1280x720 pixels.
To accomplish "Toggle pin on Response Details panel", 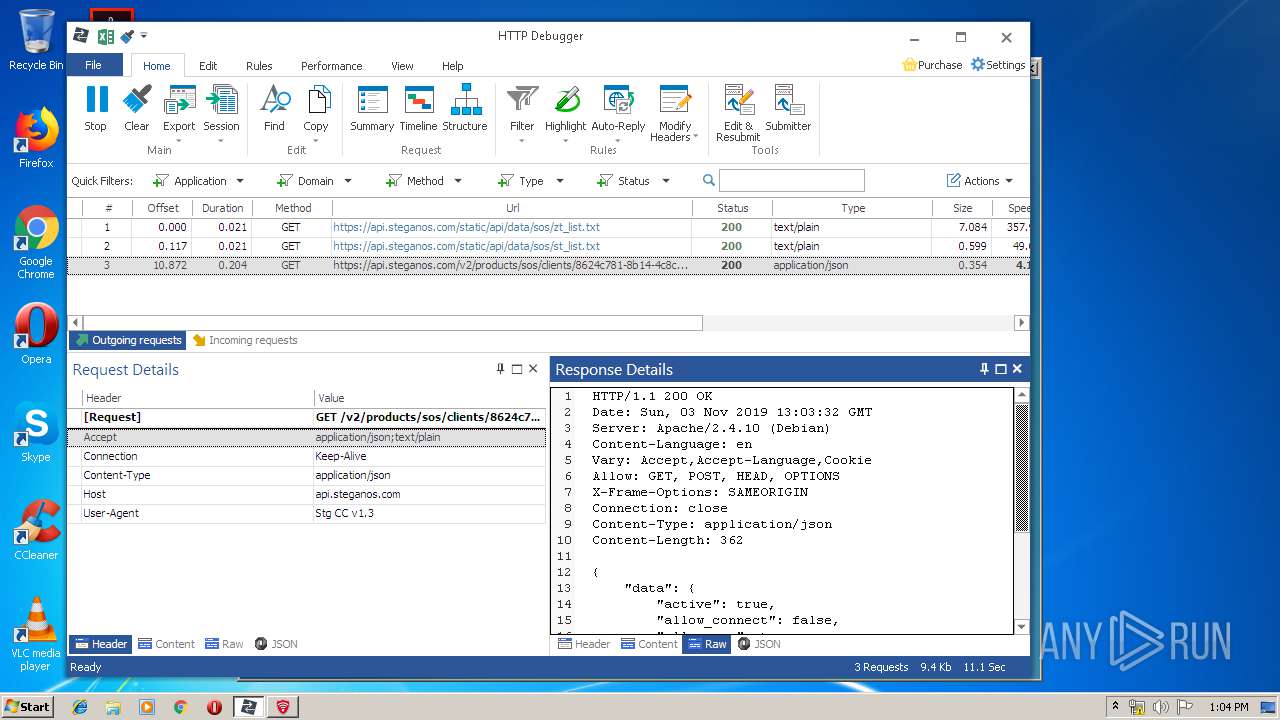I will pyautogui.click(x=984, y=369).
